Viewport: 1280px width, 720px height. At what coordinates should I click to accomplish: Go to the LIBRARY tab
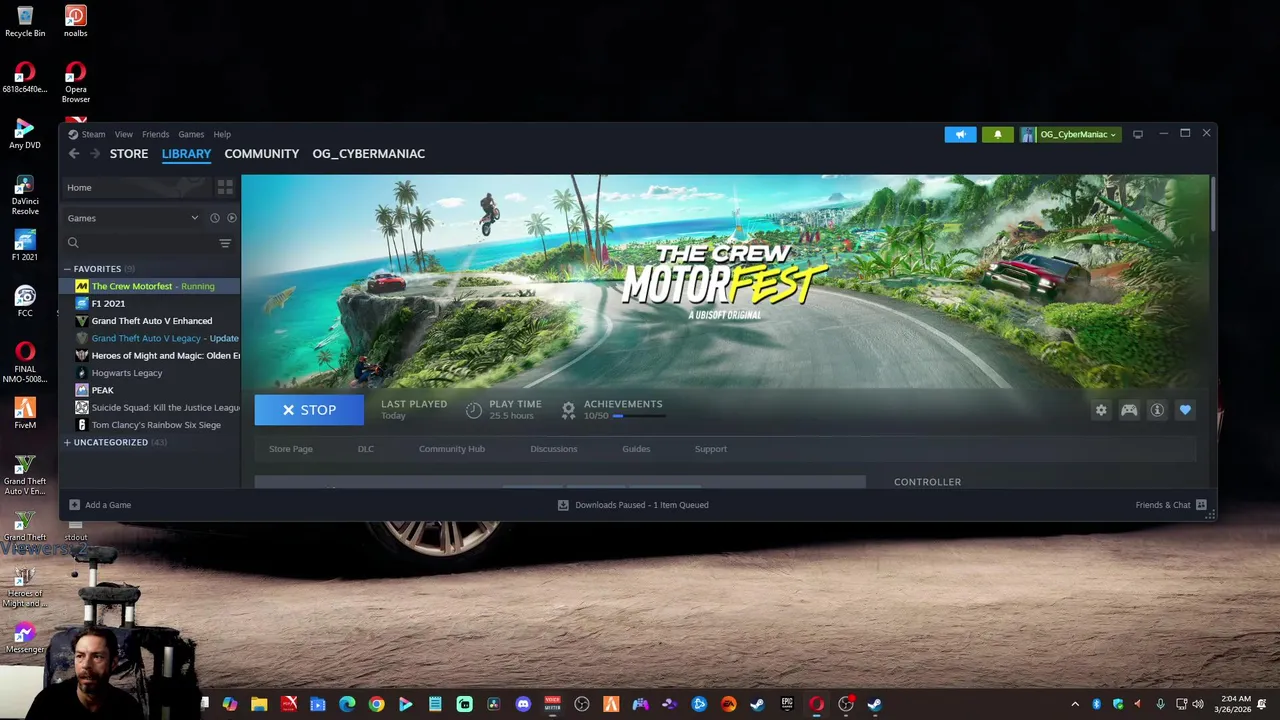click(x=186, y=153)
